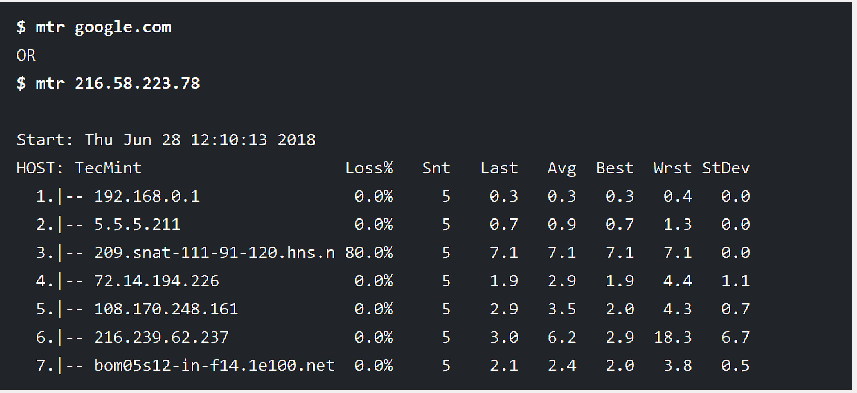Click the Start timestamp line
Image resolution: width=857 pixels, height=393 pixels.
click(x=166, y=139)
